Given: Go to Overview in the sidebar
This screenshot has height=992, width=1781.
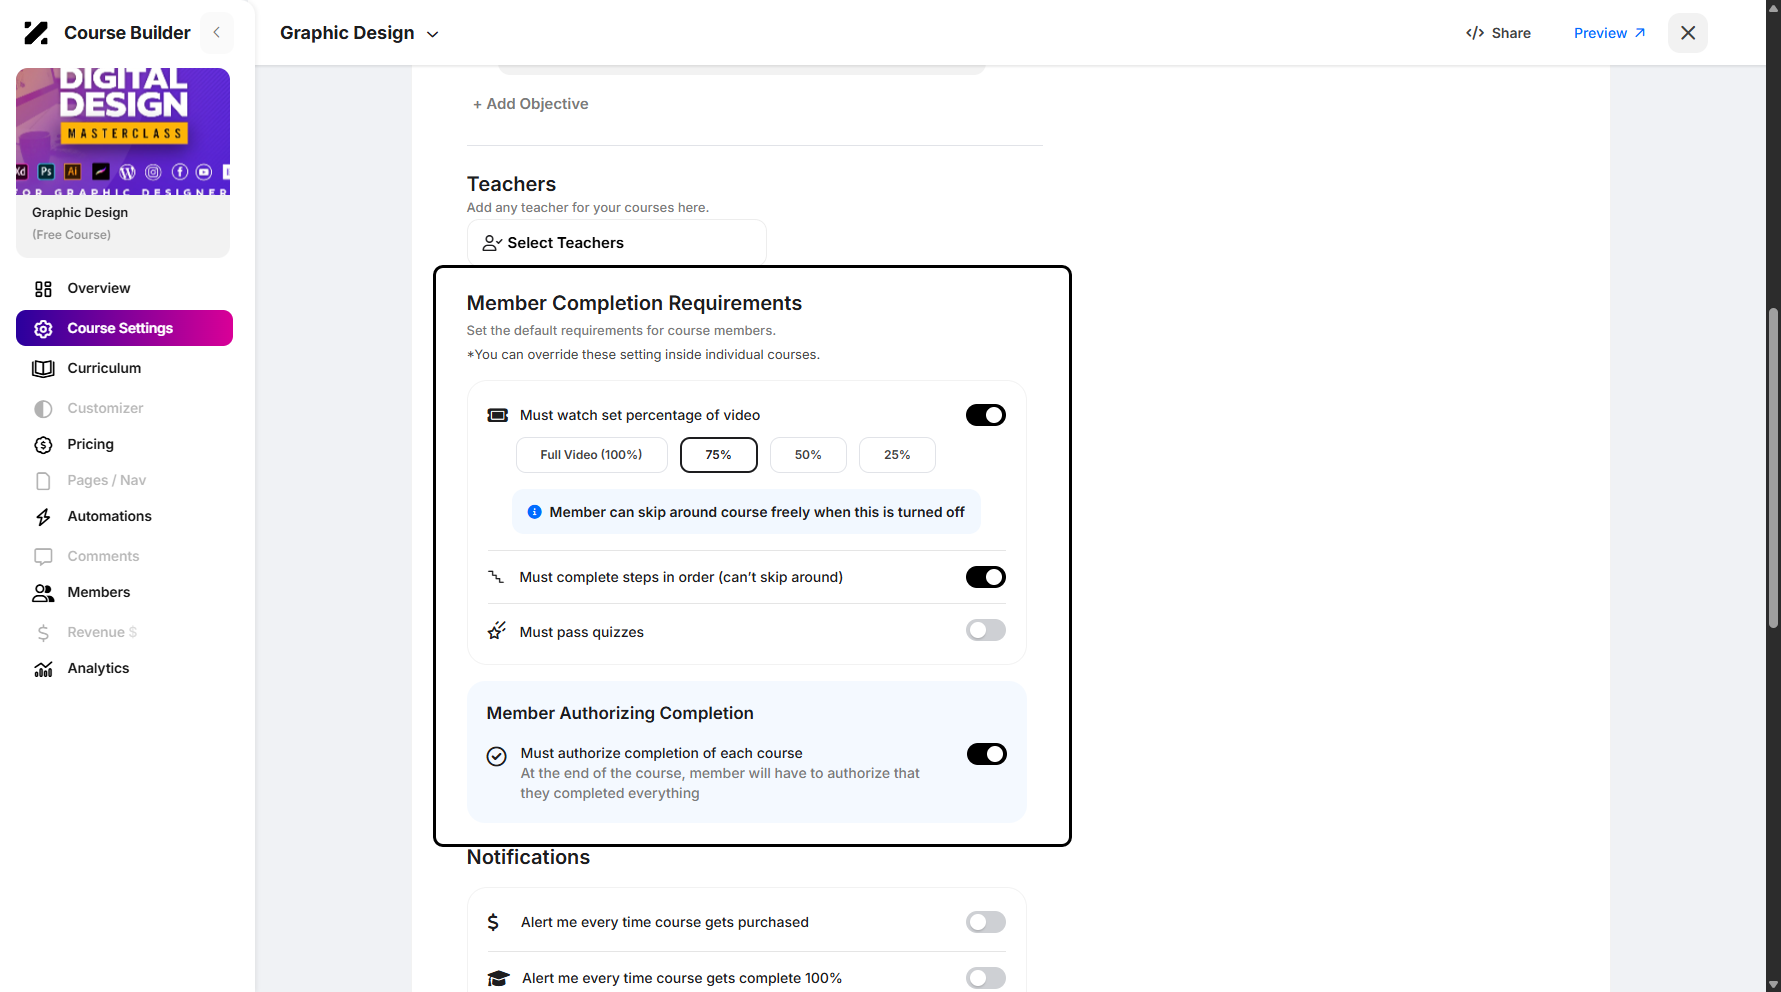Looking at the screenshot, I should pyautogui.click(x=98, y=288).
